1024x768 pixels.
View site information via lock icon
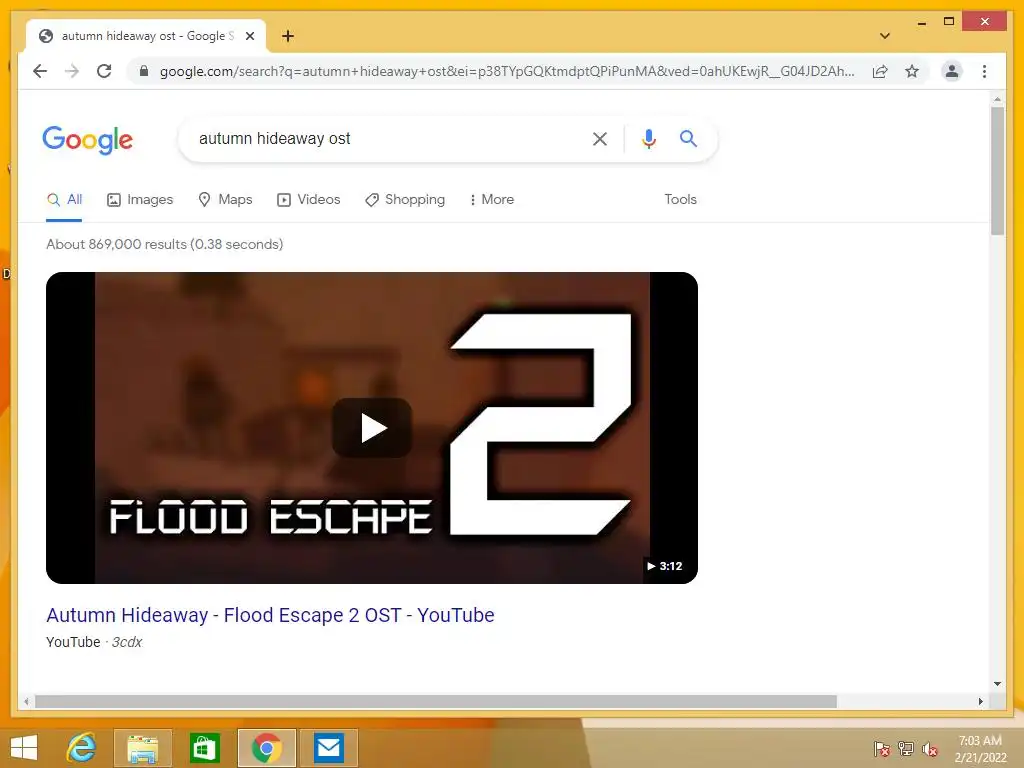144,71
